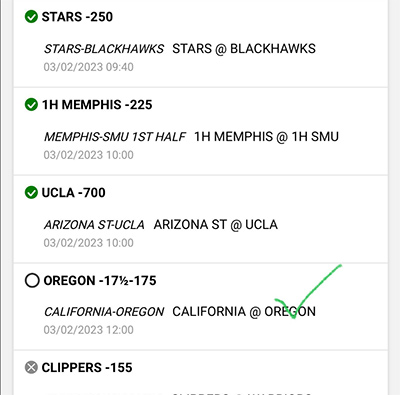Click the empty circle beside OREGON -17½-175
Image resolution: width=400 pixels, height=395 pixels.
coord(32,281)
